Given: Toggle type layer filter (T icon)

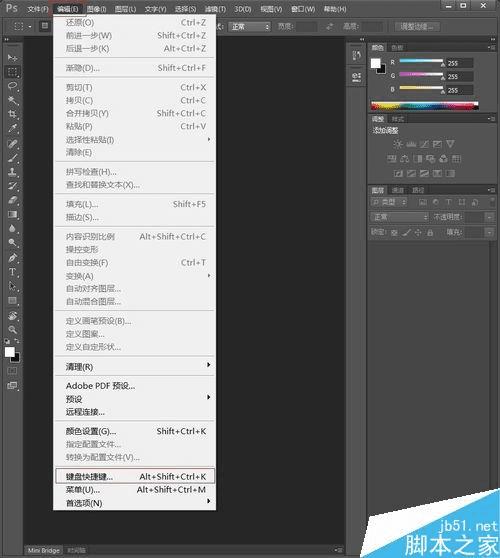Looking at the screenshot, I should [448, 202].
